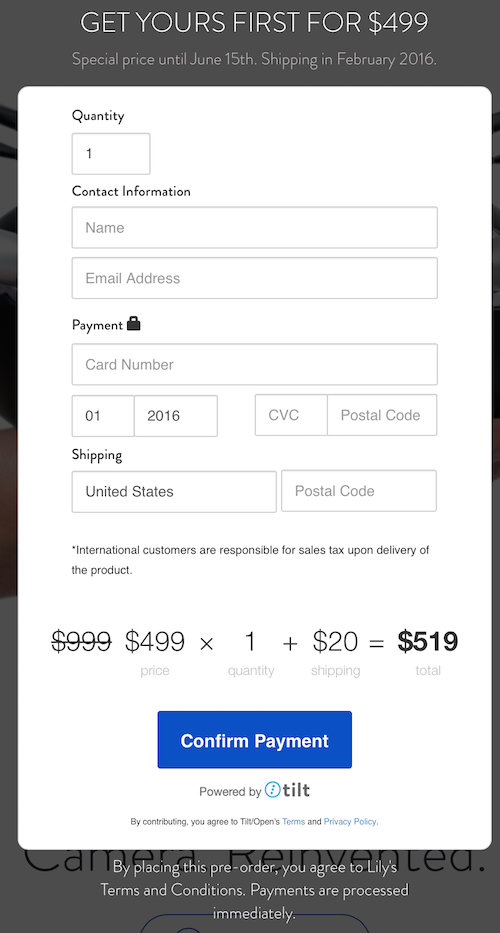Click the $20 shipping amount

tap(336, 641)
